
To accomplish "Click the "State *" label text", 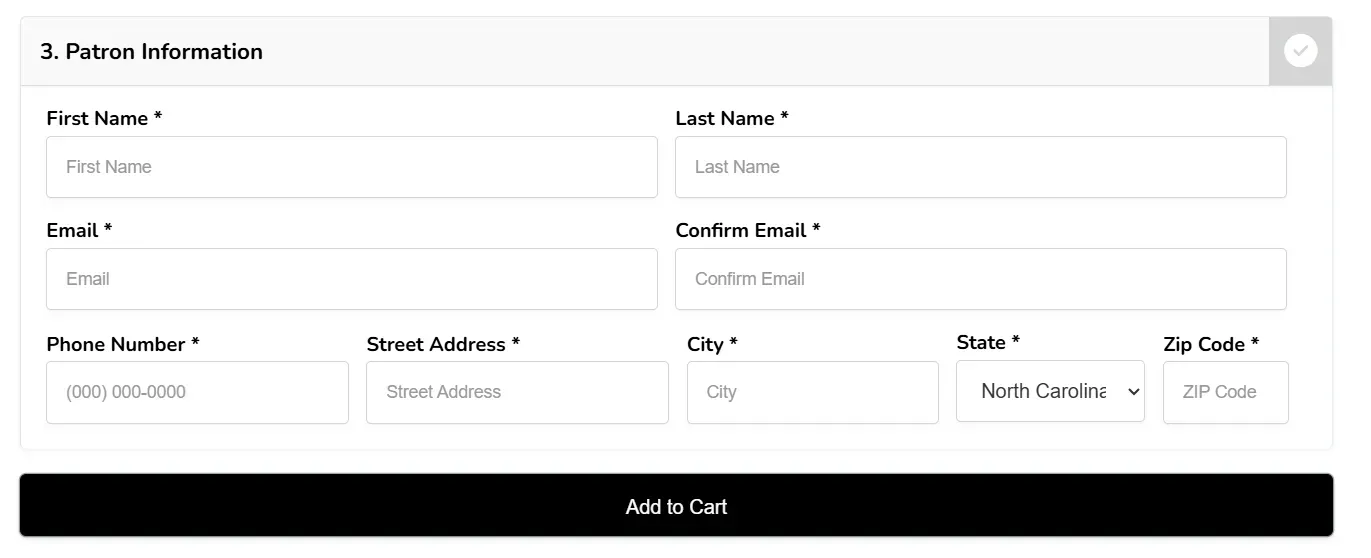I will [x=988, y=342].
